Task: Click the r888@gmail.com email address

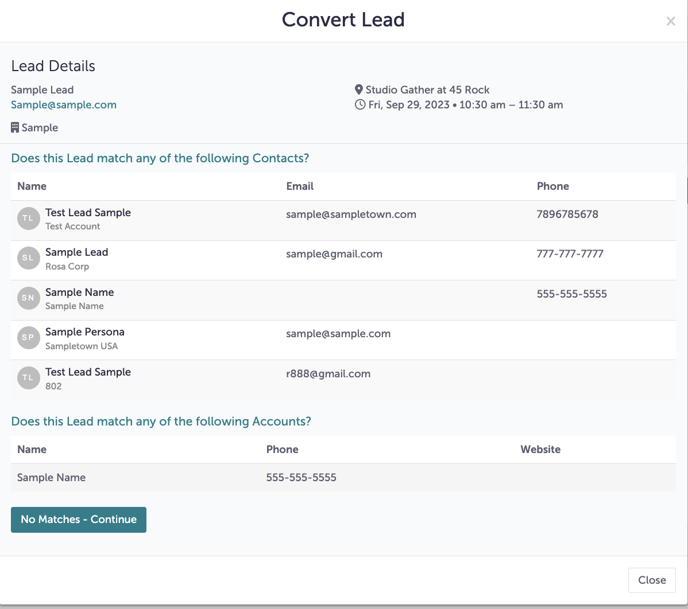Action: pyautogui.click(x=328, y=374)
